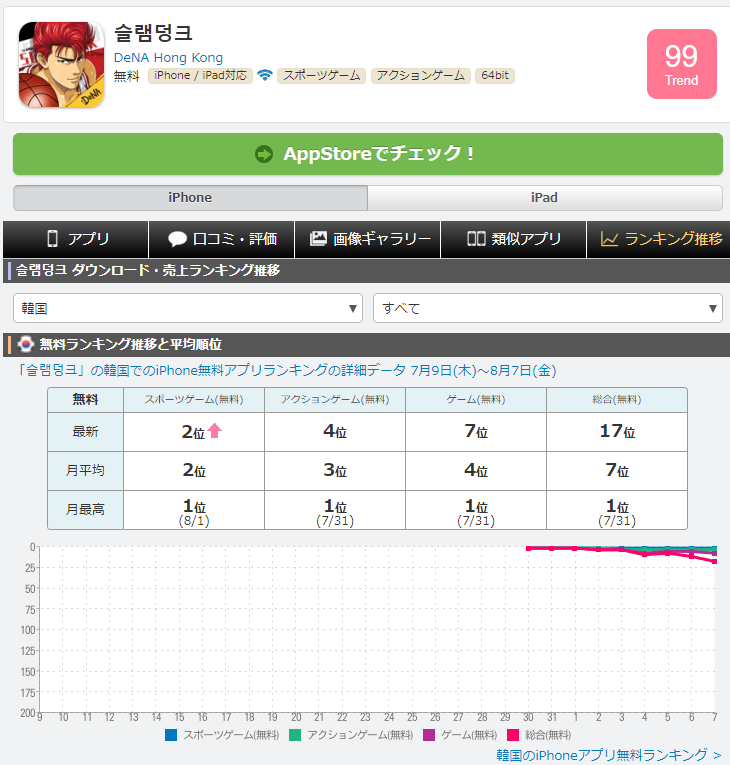Open the 類似アプリ tab
The image size is (730, 765).
(513, 239)
